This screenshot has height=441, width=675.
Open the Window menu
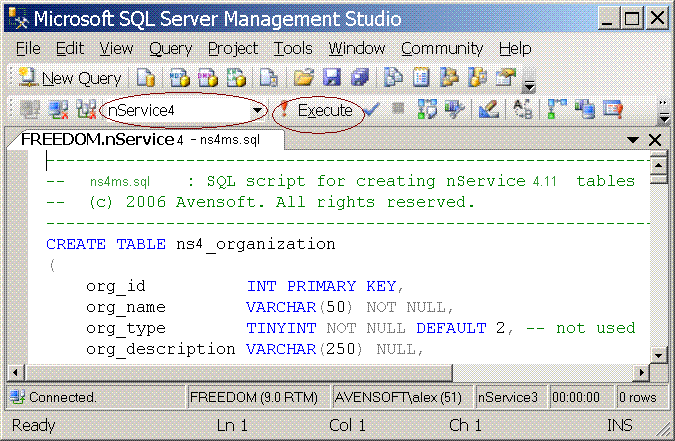356,48
